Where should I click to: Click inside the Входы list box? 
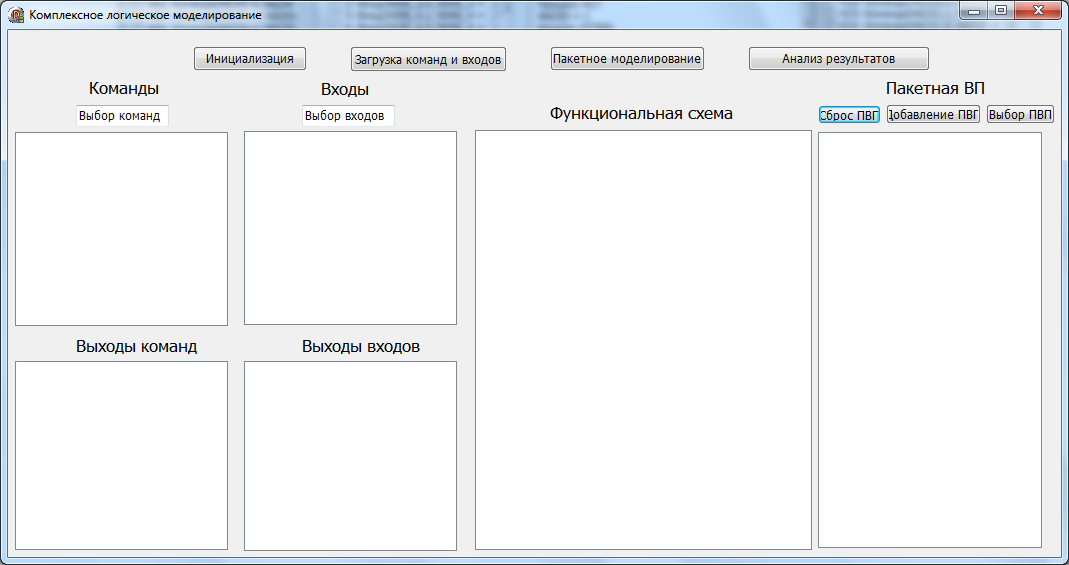(x=350, y=228)
